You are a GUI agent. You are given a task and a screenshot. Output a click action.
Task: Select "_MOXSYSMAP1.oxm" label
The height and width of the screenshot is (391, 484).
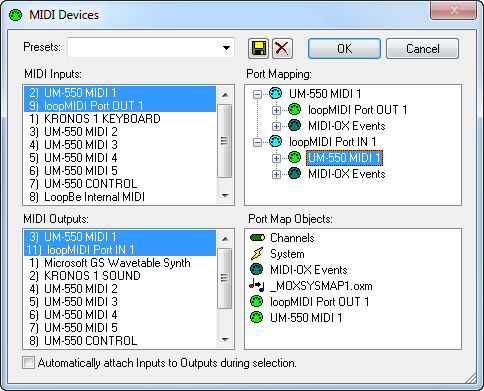tap(321, 286)
